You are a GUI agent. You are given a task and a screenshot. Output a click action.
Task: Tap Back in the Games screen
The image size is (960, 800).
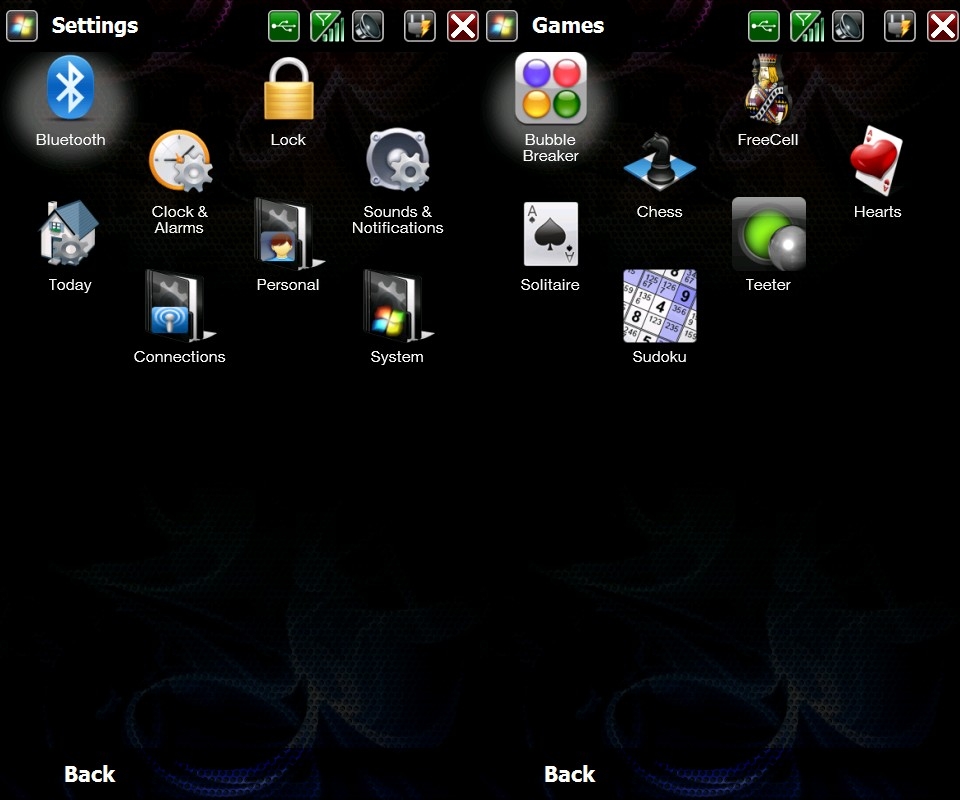point(569,774)
